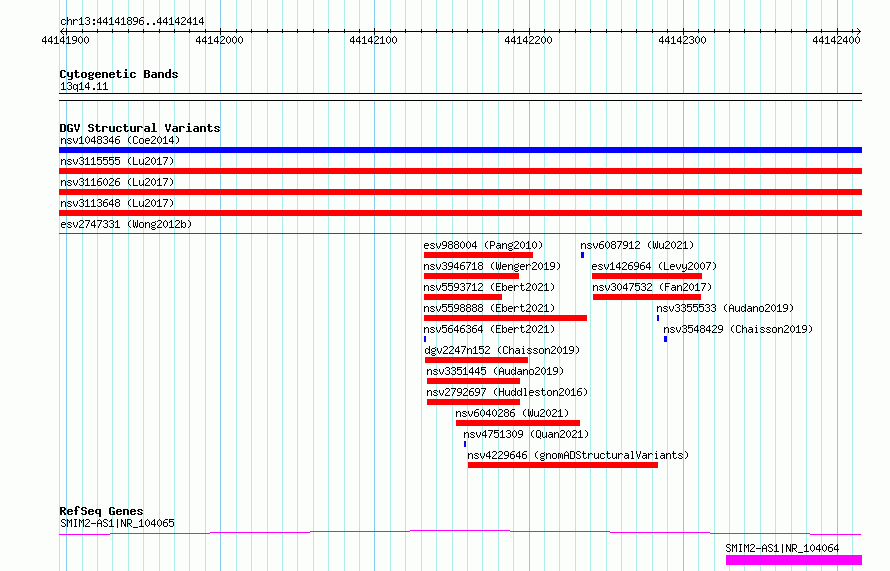
Task: Select nsv6040286 (Wu2021) variant label
Action: (x=512, y=413)
